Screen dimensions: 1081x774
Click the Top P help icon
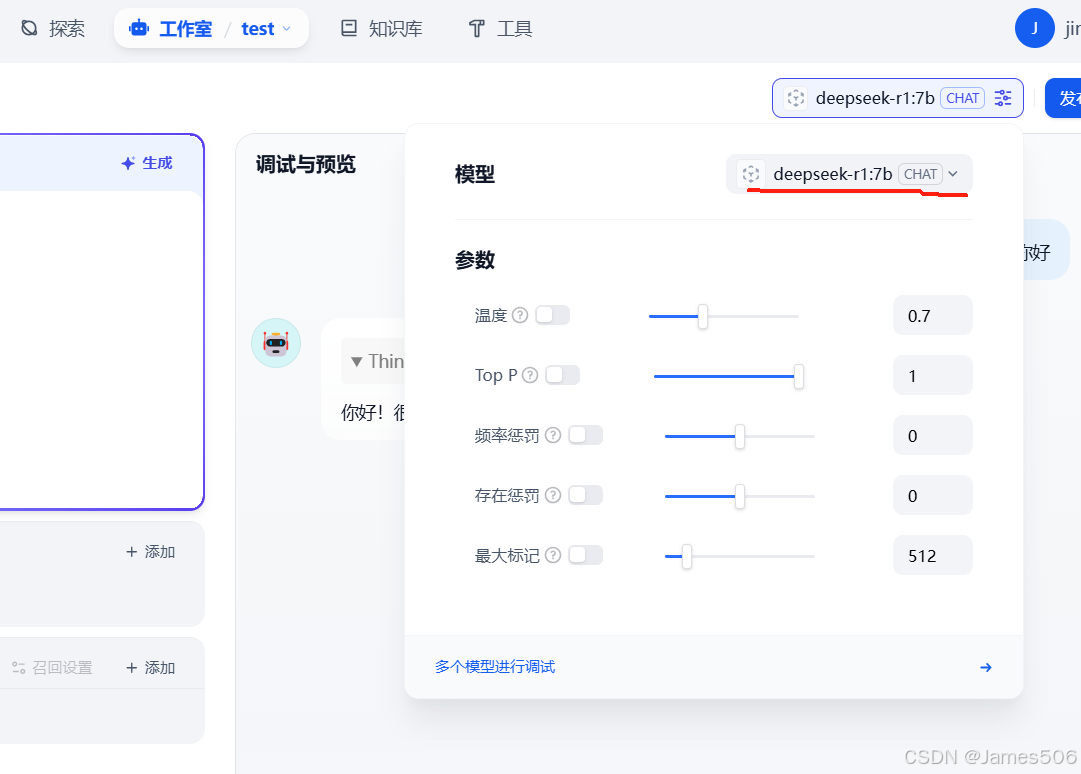click(x=529, y=375)
